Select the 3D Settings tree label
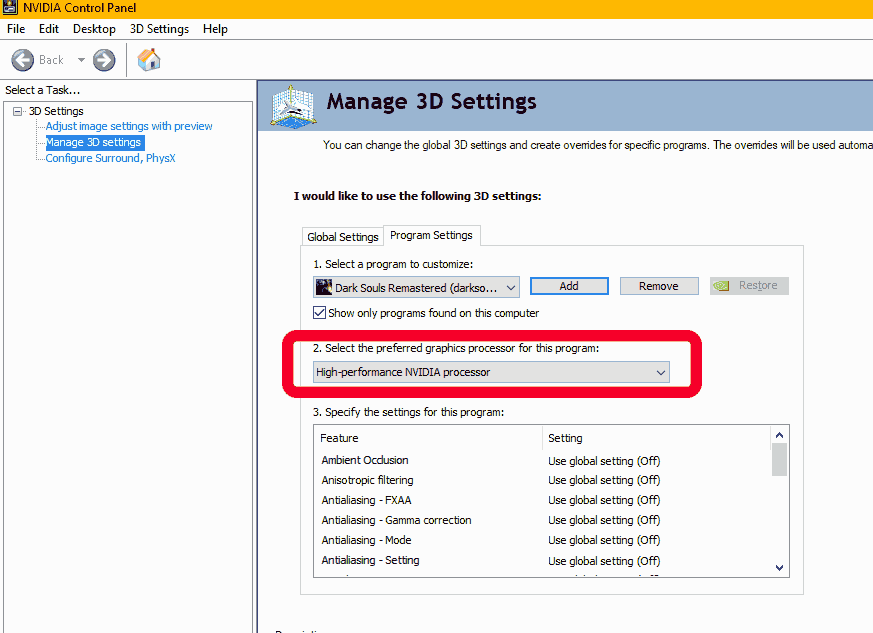Screen dimensions: 873x633 tap(56, 111)
